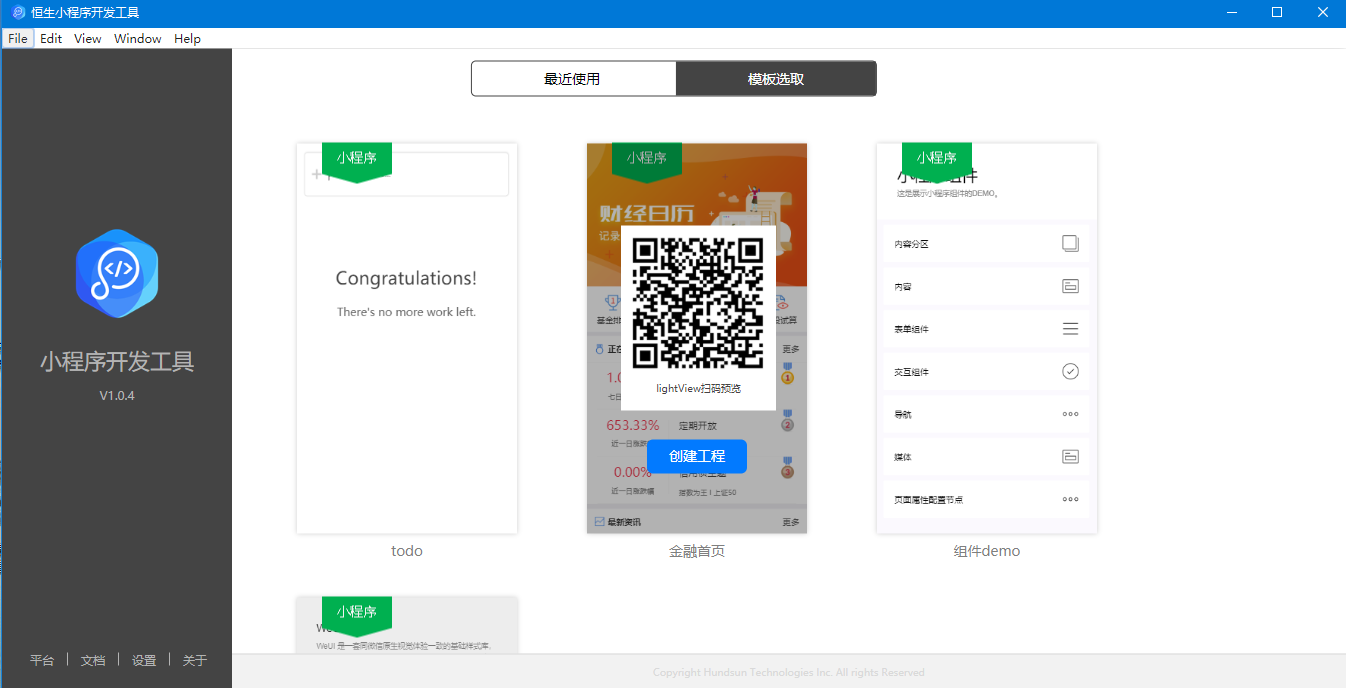Viewport: 1346px width, 688px height.
Task: Click the 页面属性配置节点 row text
Action: click(x=928, y=499)
